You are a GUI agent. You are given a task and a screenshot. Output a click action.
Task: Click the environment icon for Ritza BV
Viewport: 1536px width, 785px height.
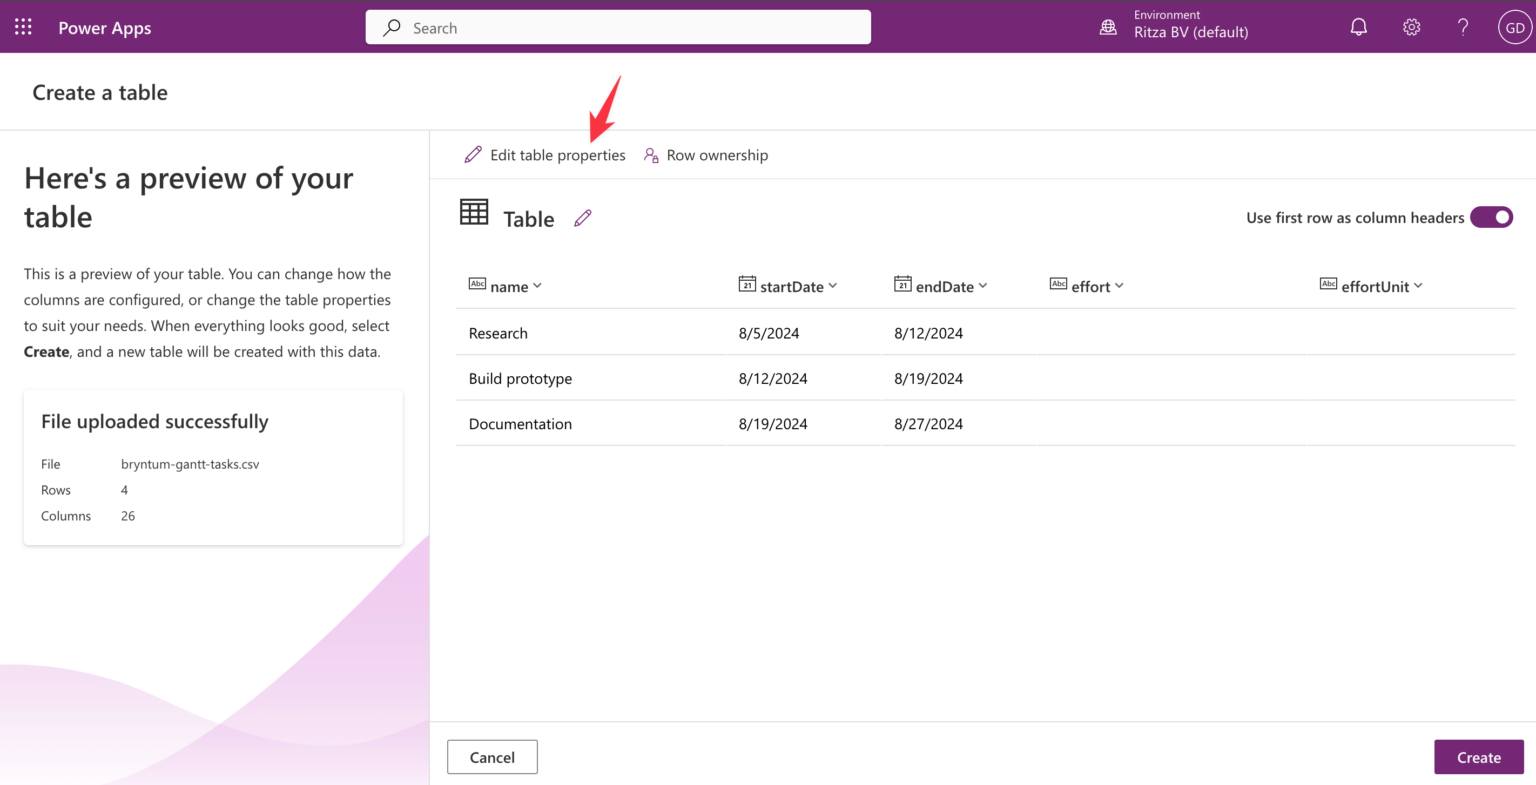(x=1108, y=27)
